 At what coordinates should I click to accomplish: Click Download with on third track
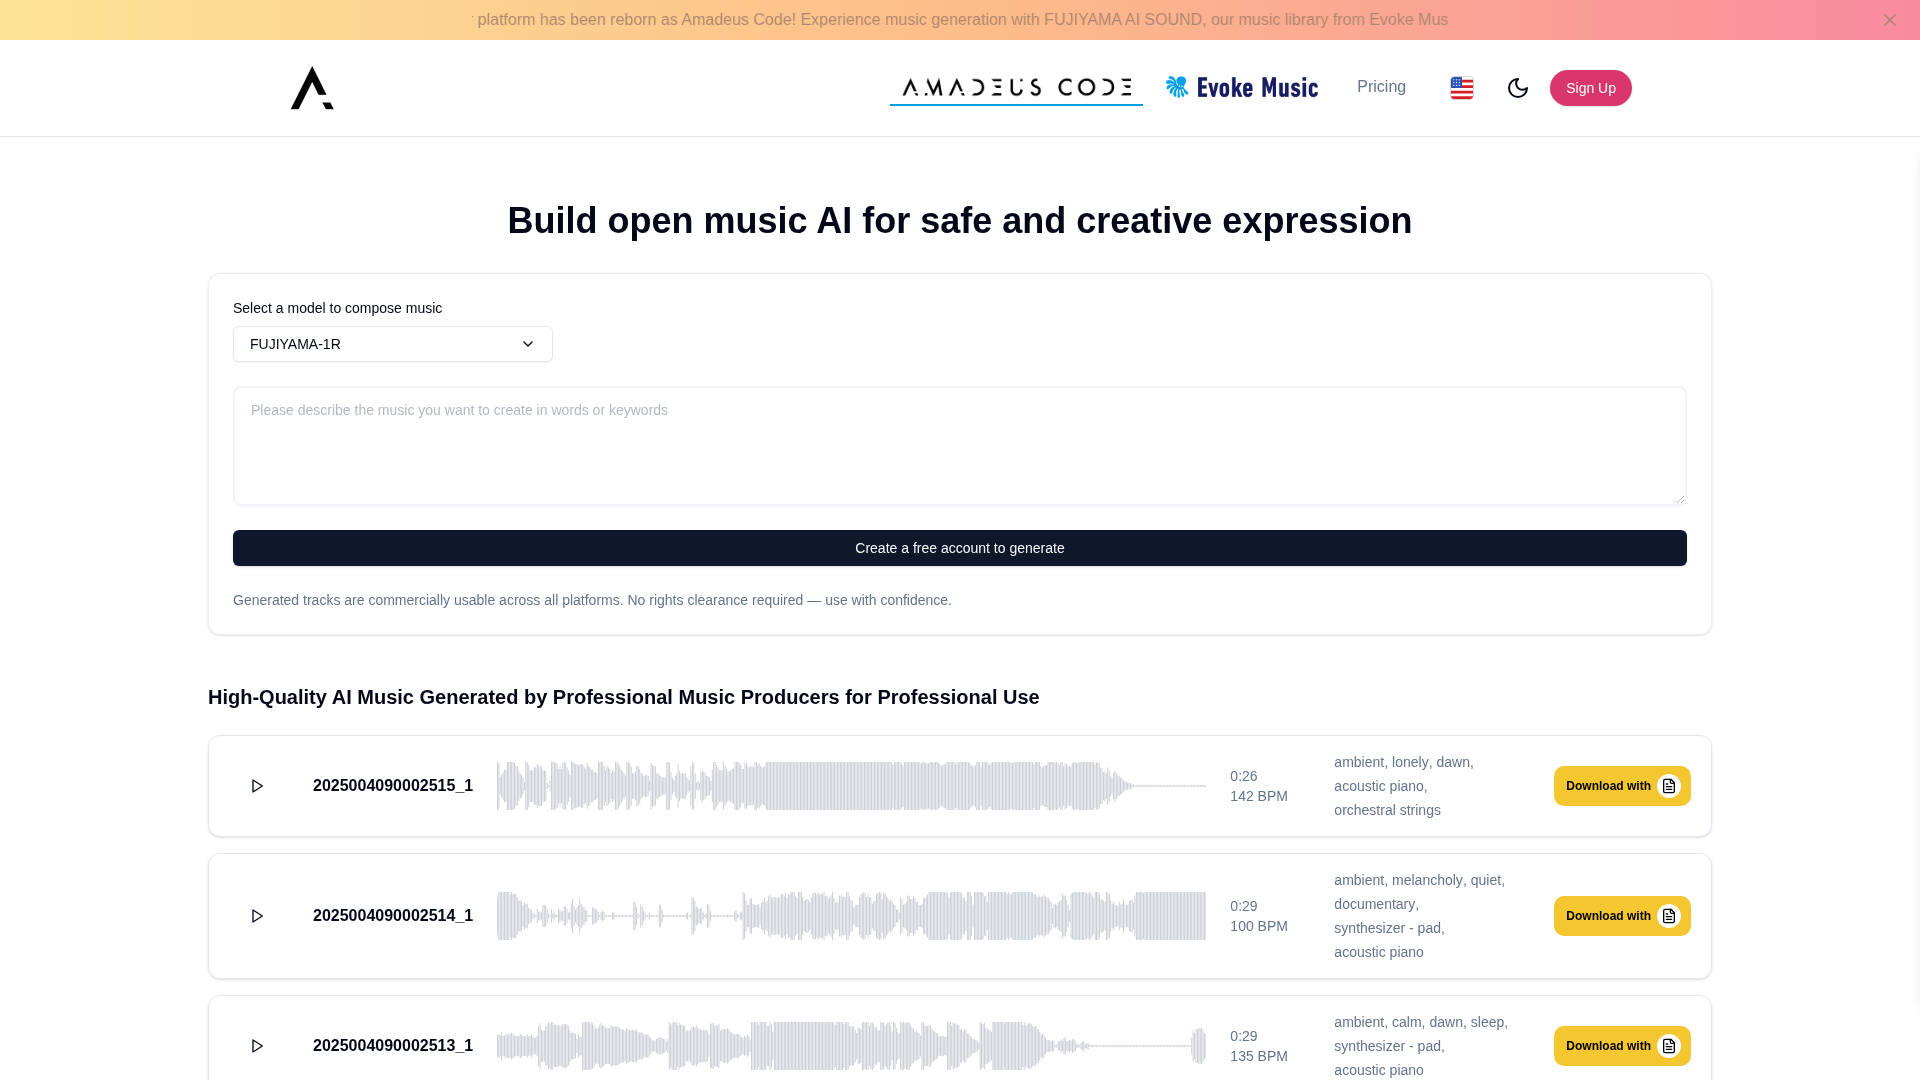point(1608,1046)
